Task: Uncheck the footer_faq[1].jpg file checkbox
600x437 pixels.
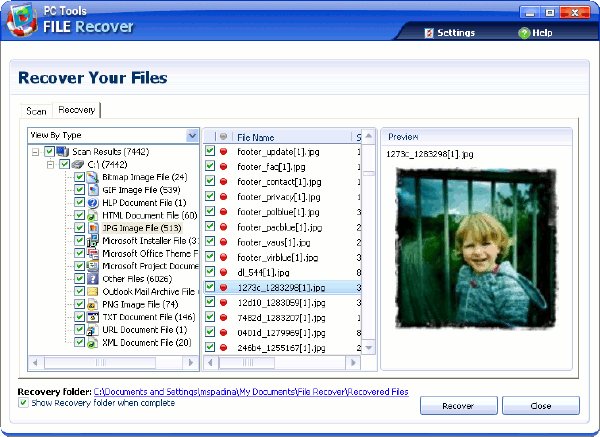Action: (210, 166)
